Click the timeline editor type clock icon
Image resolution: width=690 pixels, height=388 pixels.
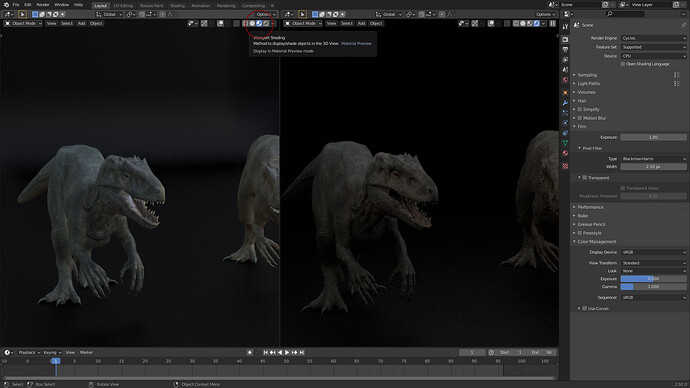pyautogui.click(x=7, y=352)
